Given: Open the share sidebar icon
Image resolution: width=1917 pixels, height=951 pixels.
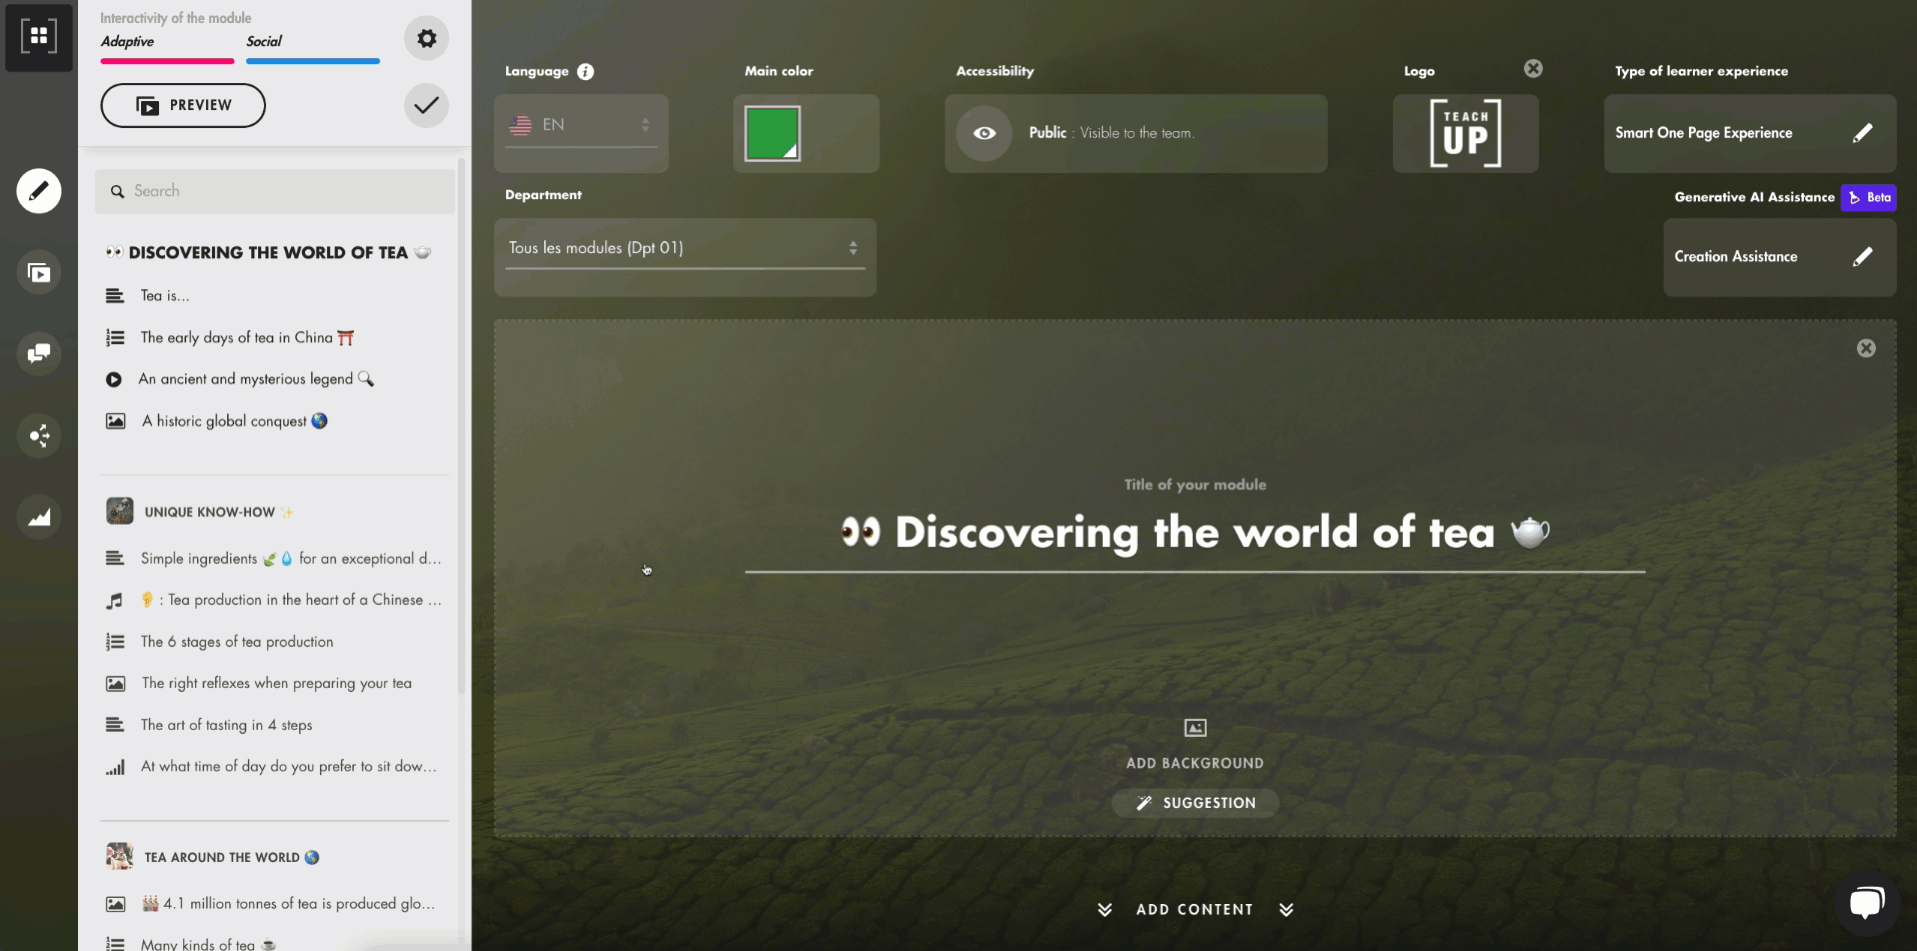Looking at the screenshot, I should pyautogui.click(x=39, y=436).
